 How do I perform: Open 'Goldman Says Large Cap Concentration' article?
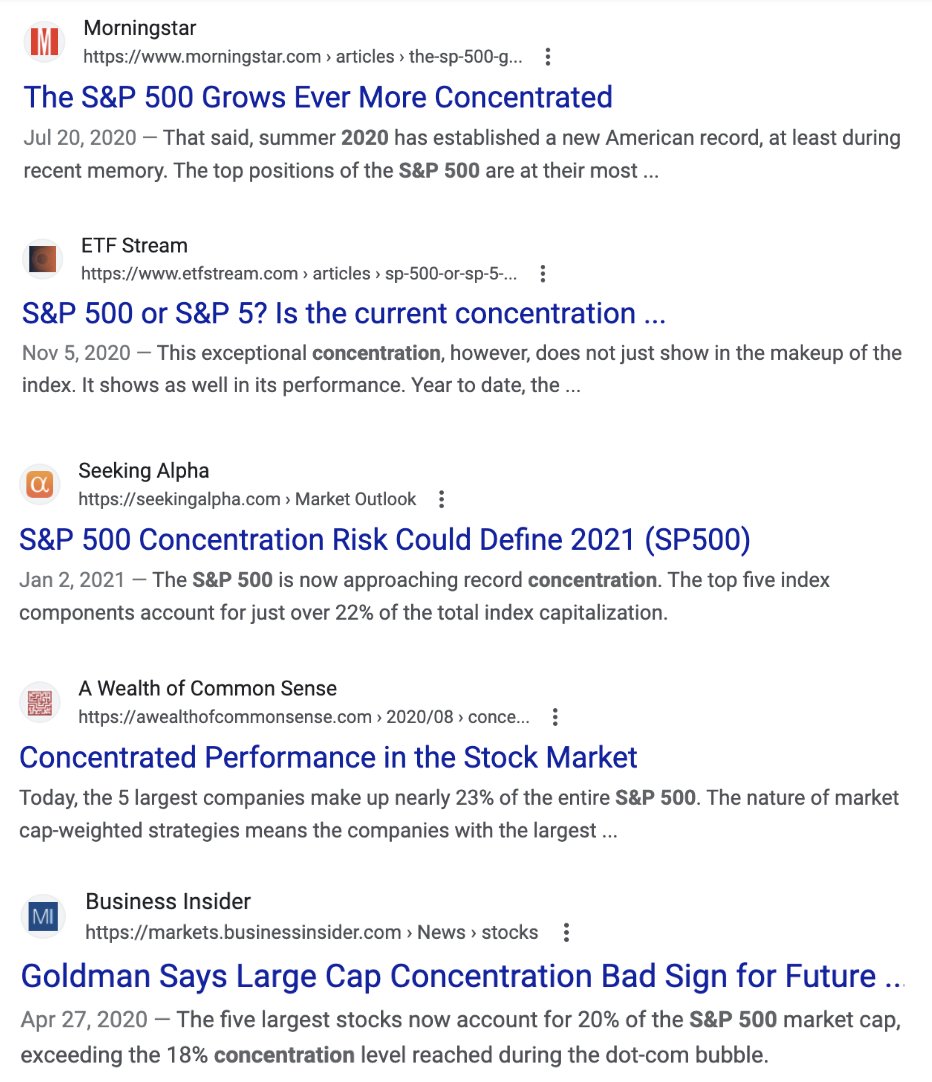[462, 976]
